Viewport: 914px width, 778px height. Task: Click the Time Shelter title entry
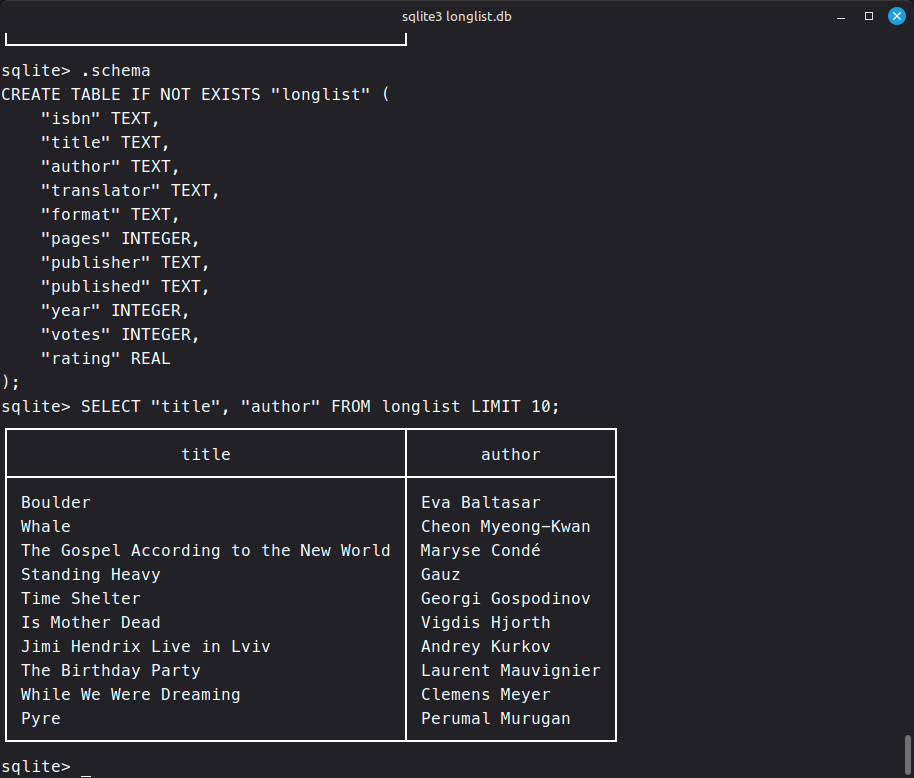(81, 599)
